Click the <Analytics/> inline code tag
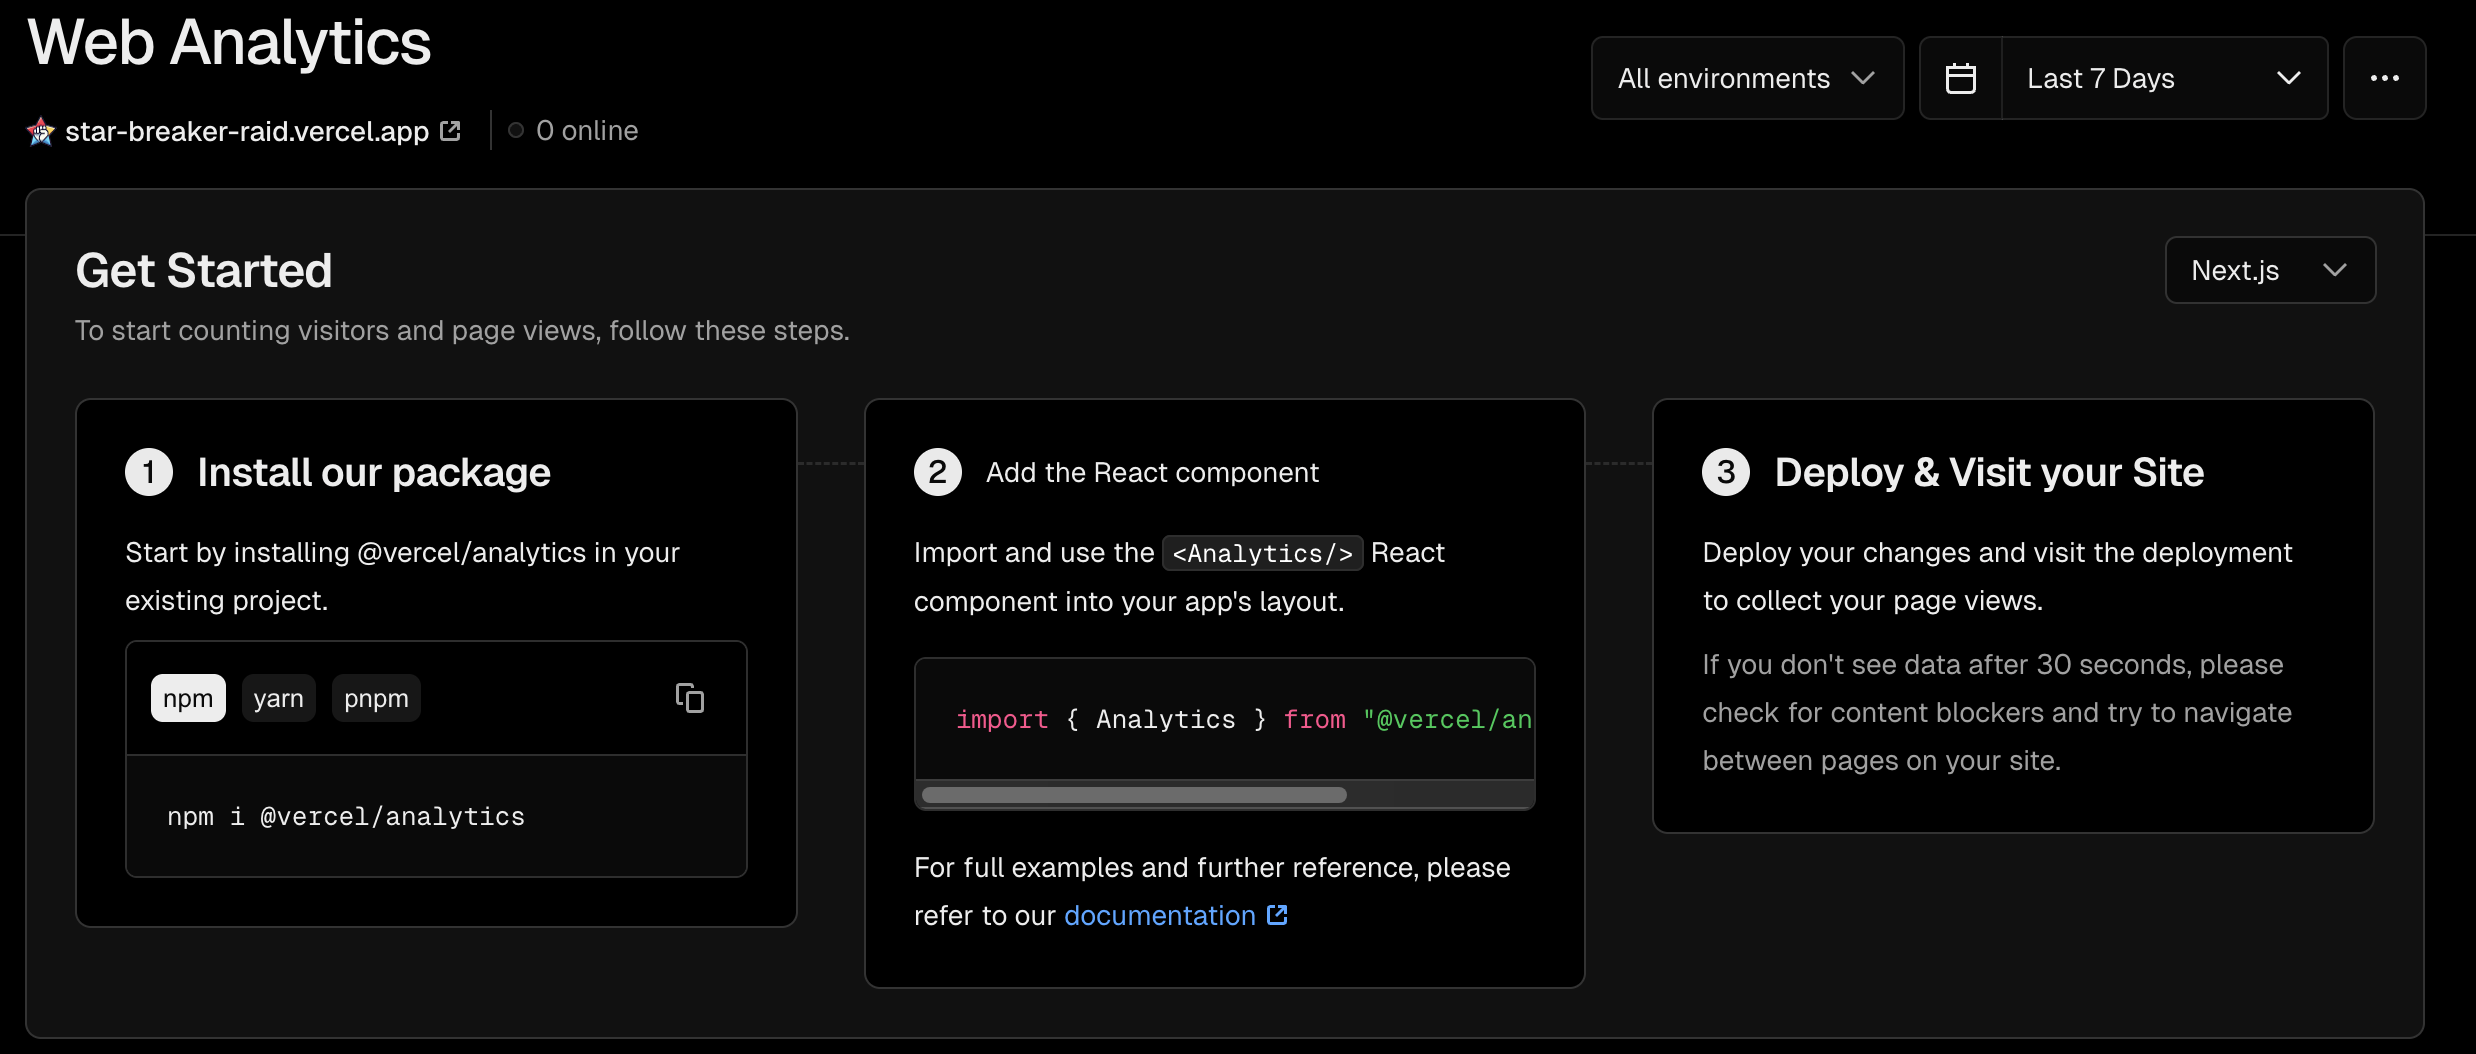Screen dimensions: 2476x1054 (1263, 553)
